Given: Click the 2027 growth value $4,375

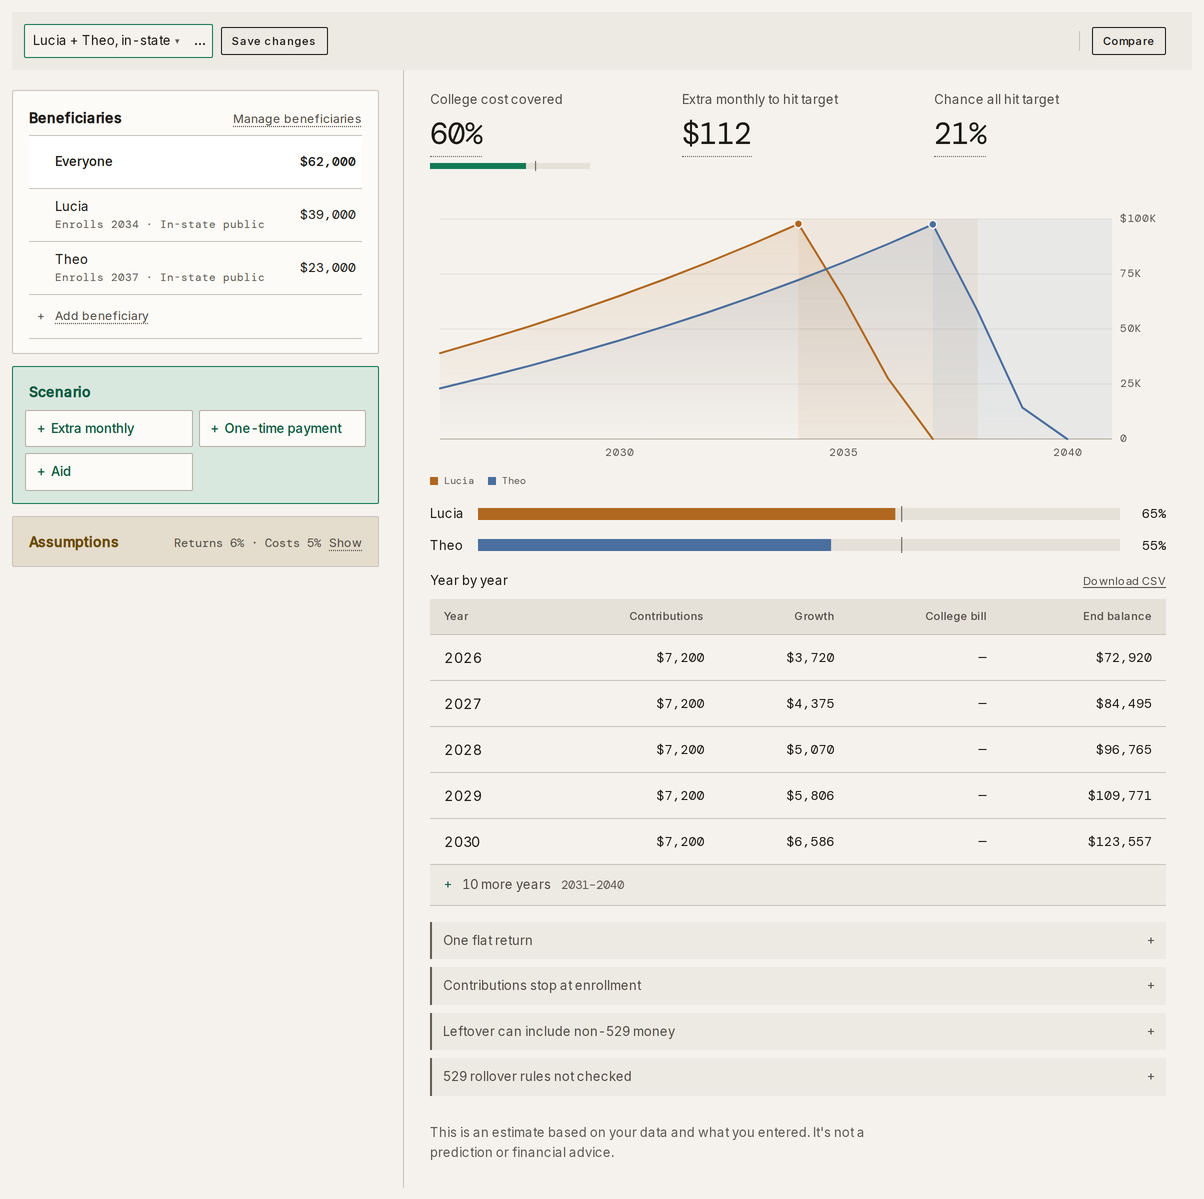Looking at the screenshot, I should tap(810, 704).
